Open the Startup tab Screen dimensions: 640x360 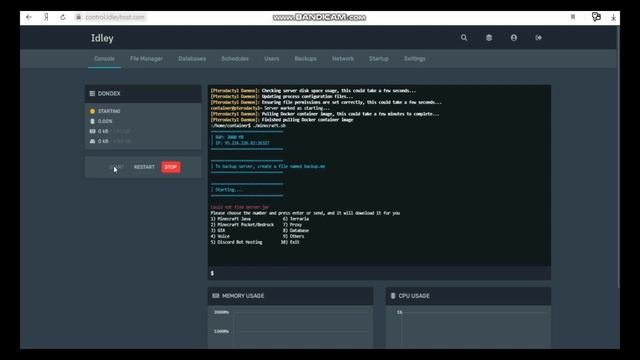[379, 59]
